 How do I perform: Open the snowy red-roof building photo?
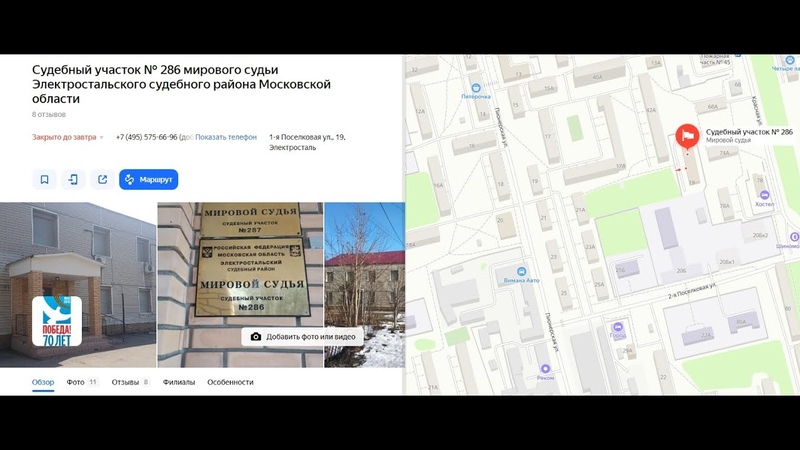(x=365, y=285)
